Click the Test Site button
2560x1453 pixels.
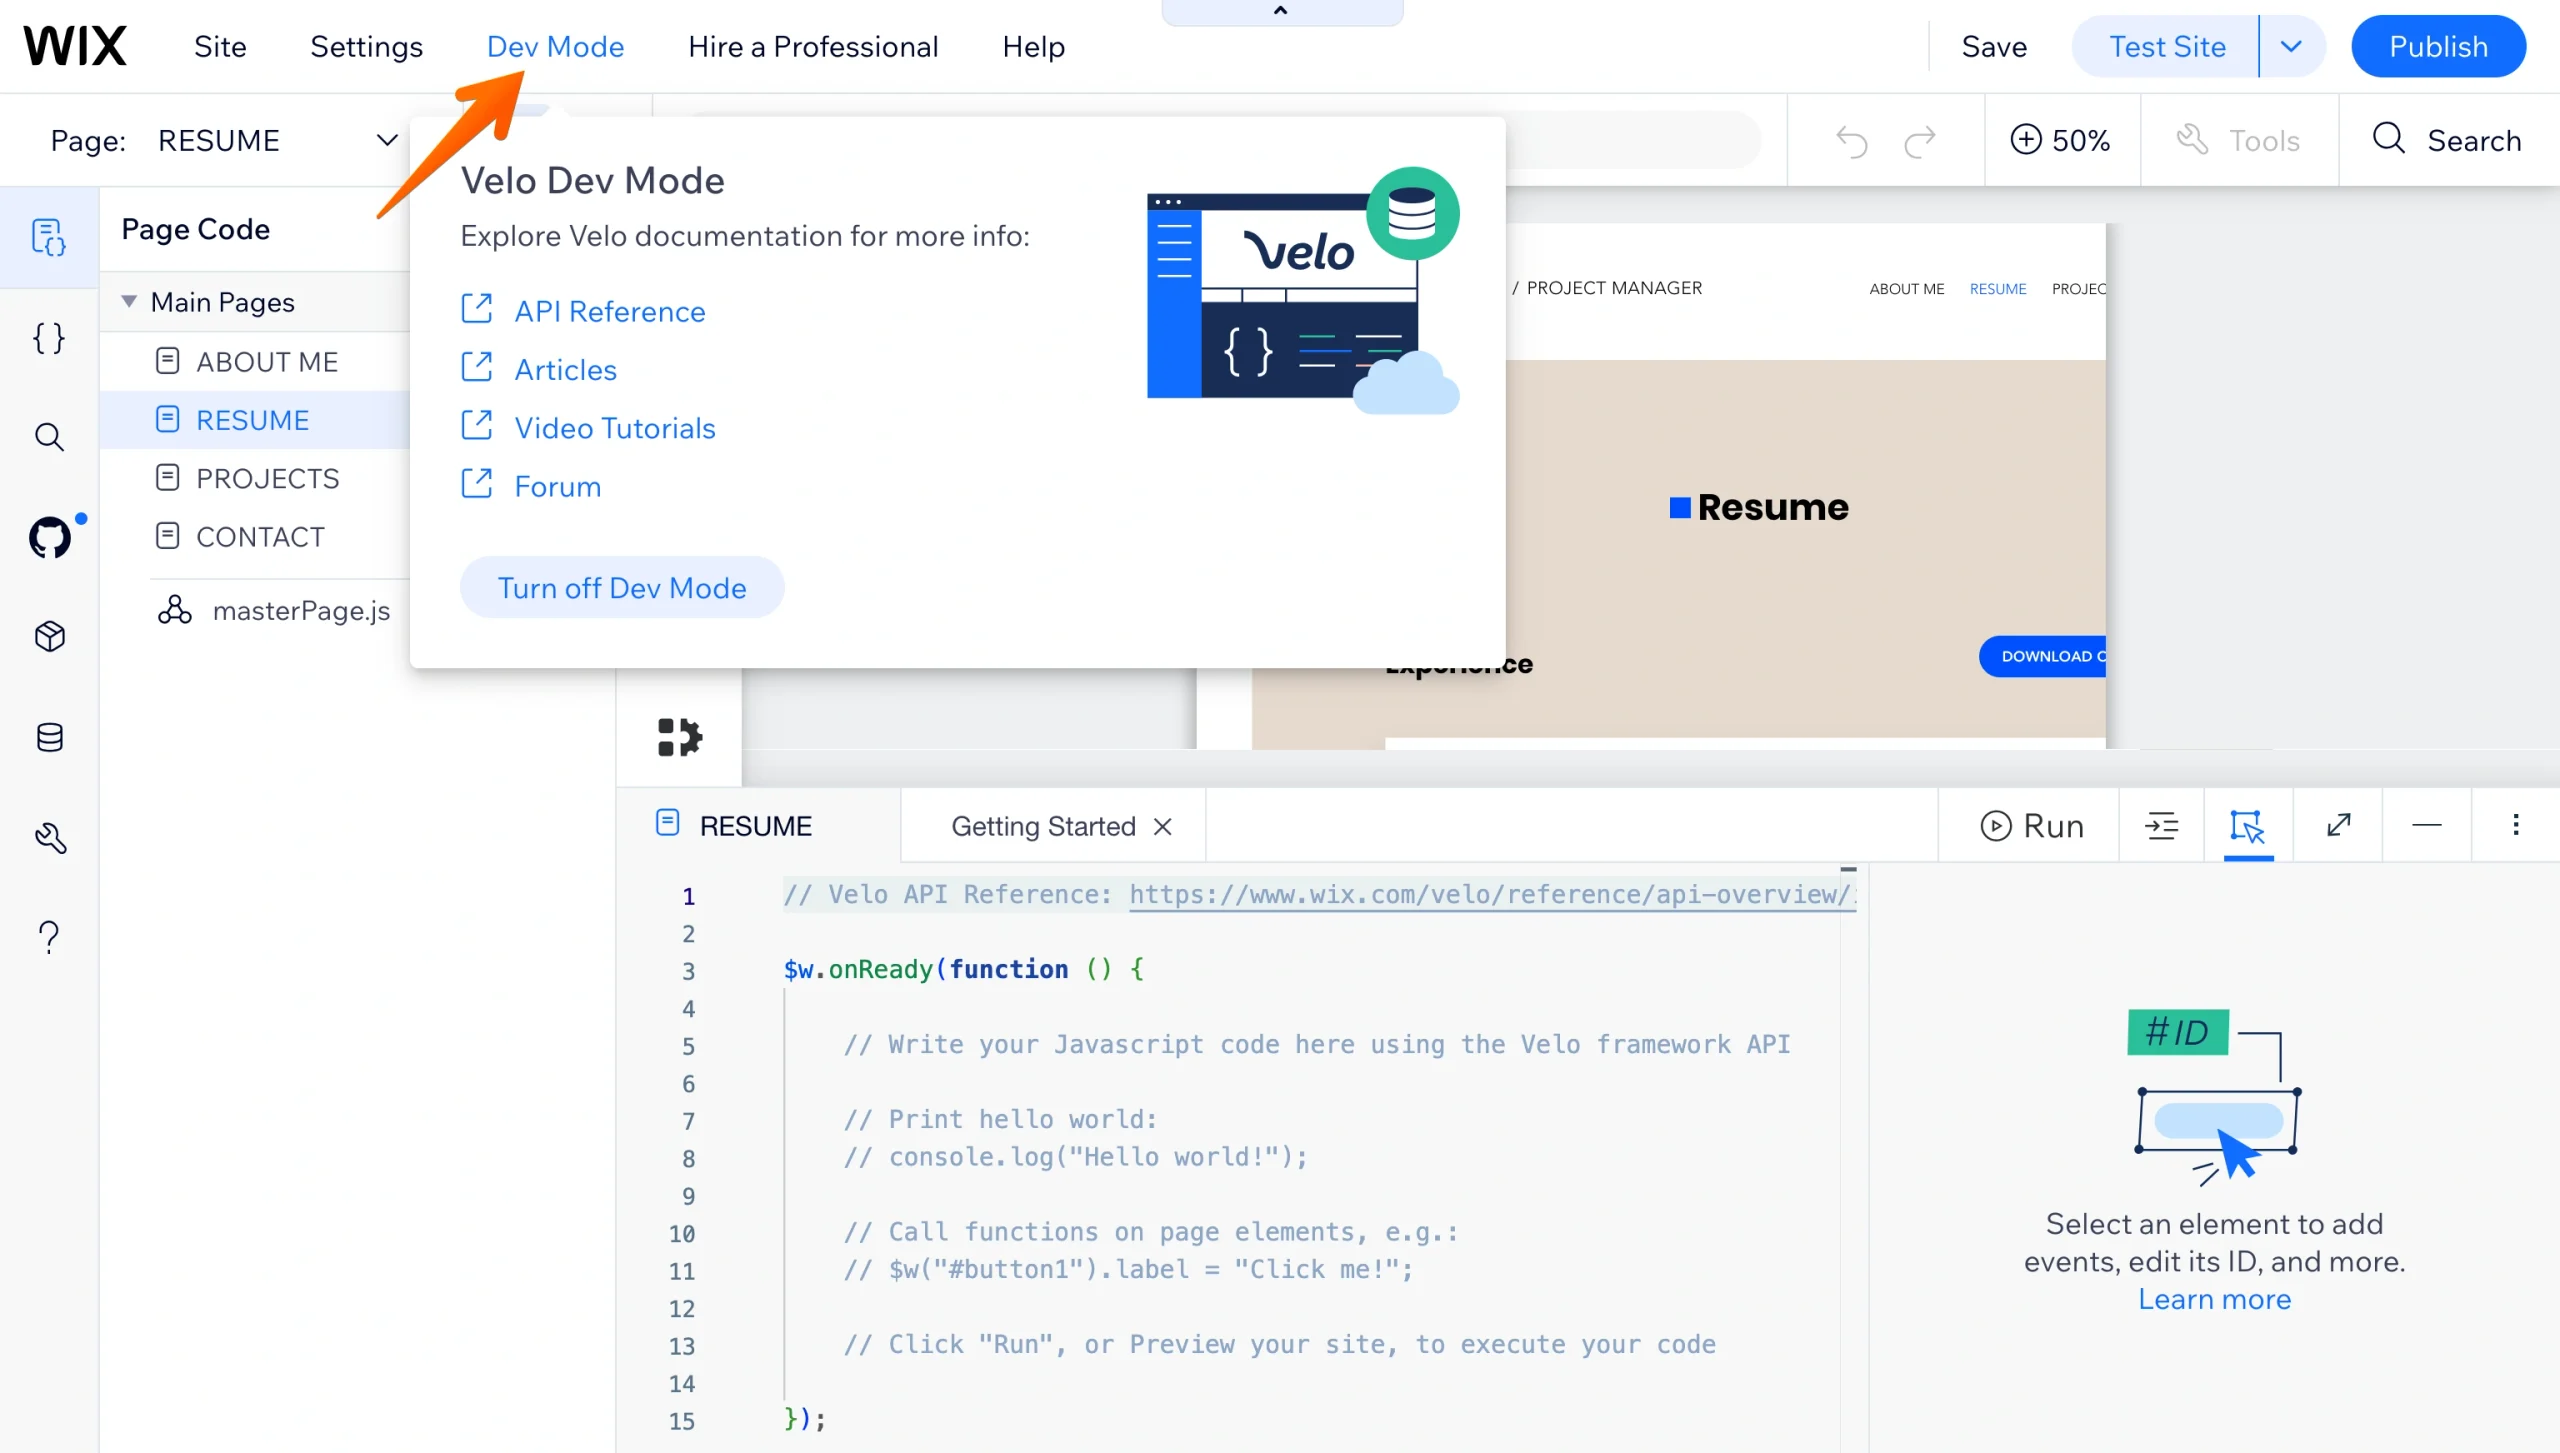(2167, 46)
